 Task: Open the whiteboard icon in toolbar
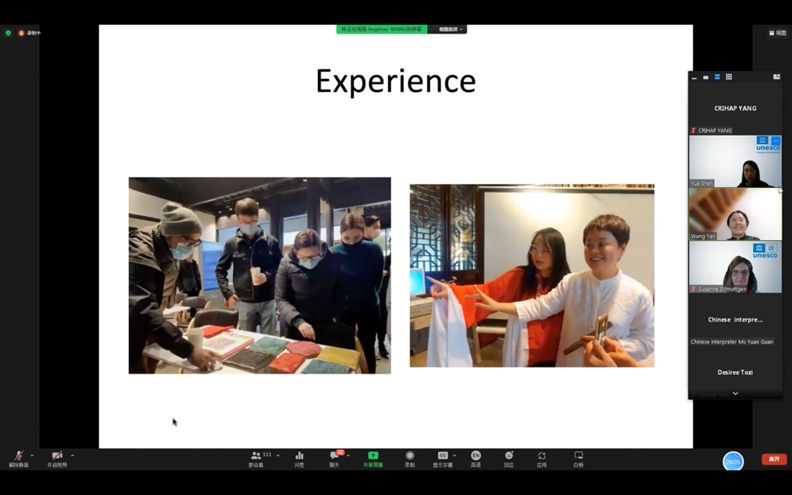[x=579, y=459]
